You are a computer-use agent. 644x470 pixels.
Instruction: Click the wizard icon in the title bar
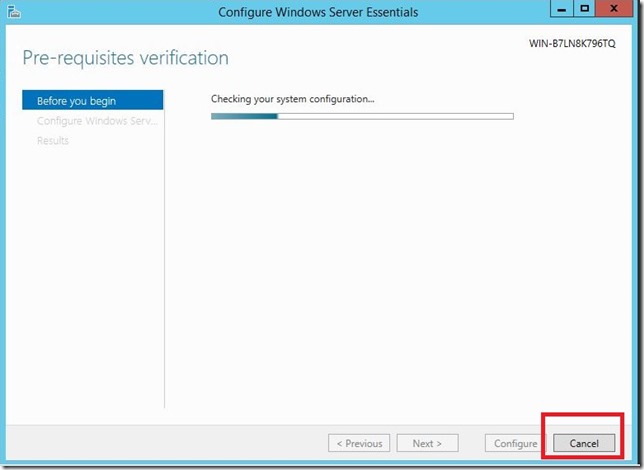tap(12, 12)
